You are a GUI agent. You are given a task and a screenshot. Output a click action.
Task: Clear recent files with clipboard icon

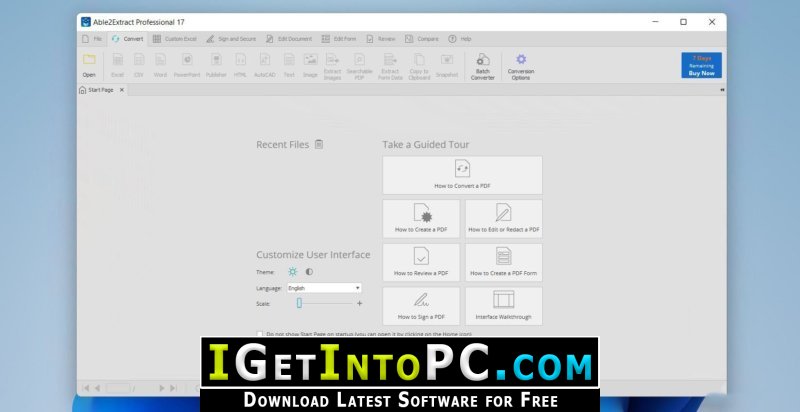(319, 144)
